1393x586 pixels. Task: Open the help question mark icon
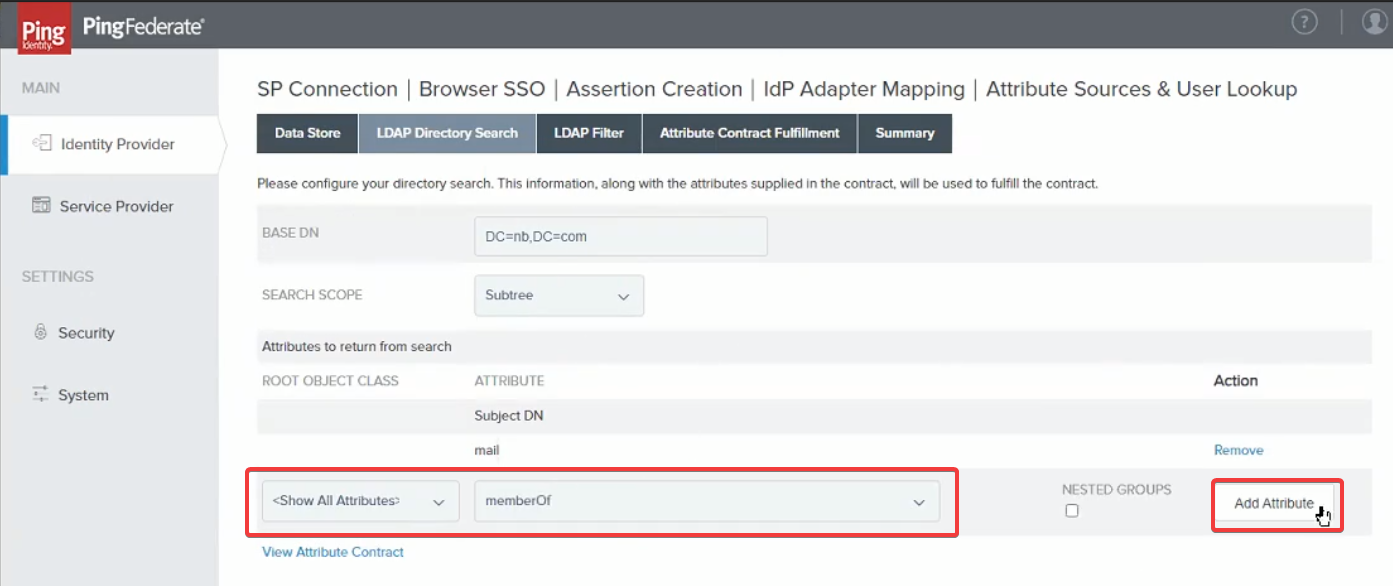tap(1304, 21)
